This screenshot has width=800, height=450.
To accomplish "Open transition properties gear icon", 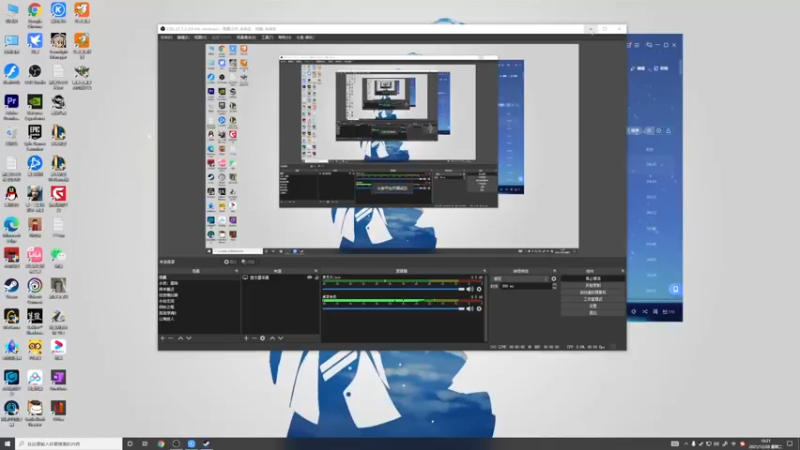I will [554, 279].
